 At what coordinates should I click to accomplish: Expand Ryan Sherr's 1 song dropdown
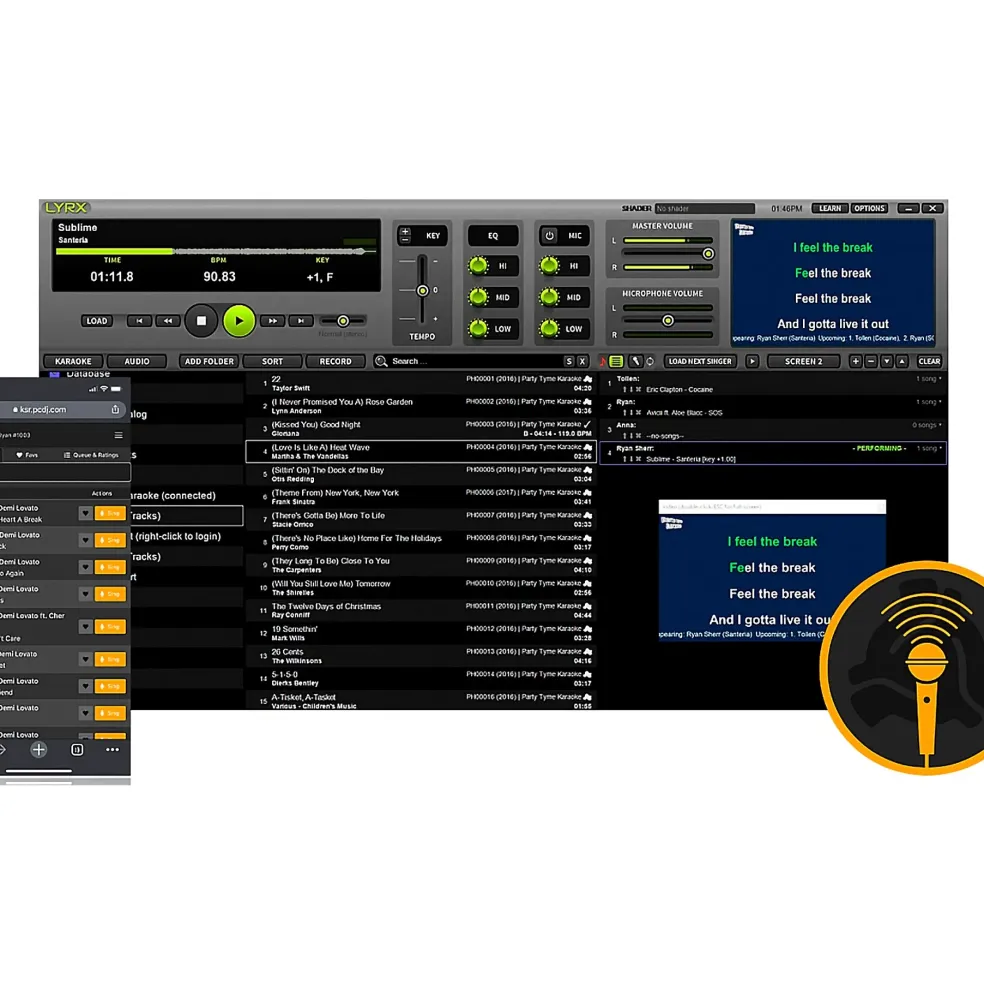click(x=929, y=449)
